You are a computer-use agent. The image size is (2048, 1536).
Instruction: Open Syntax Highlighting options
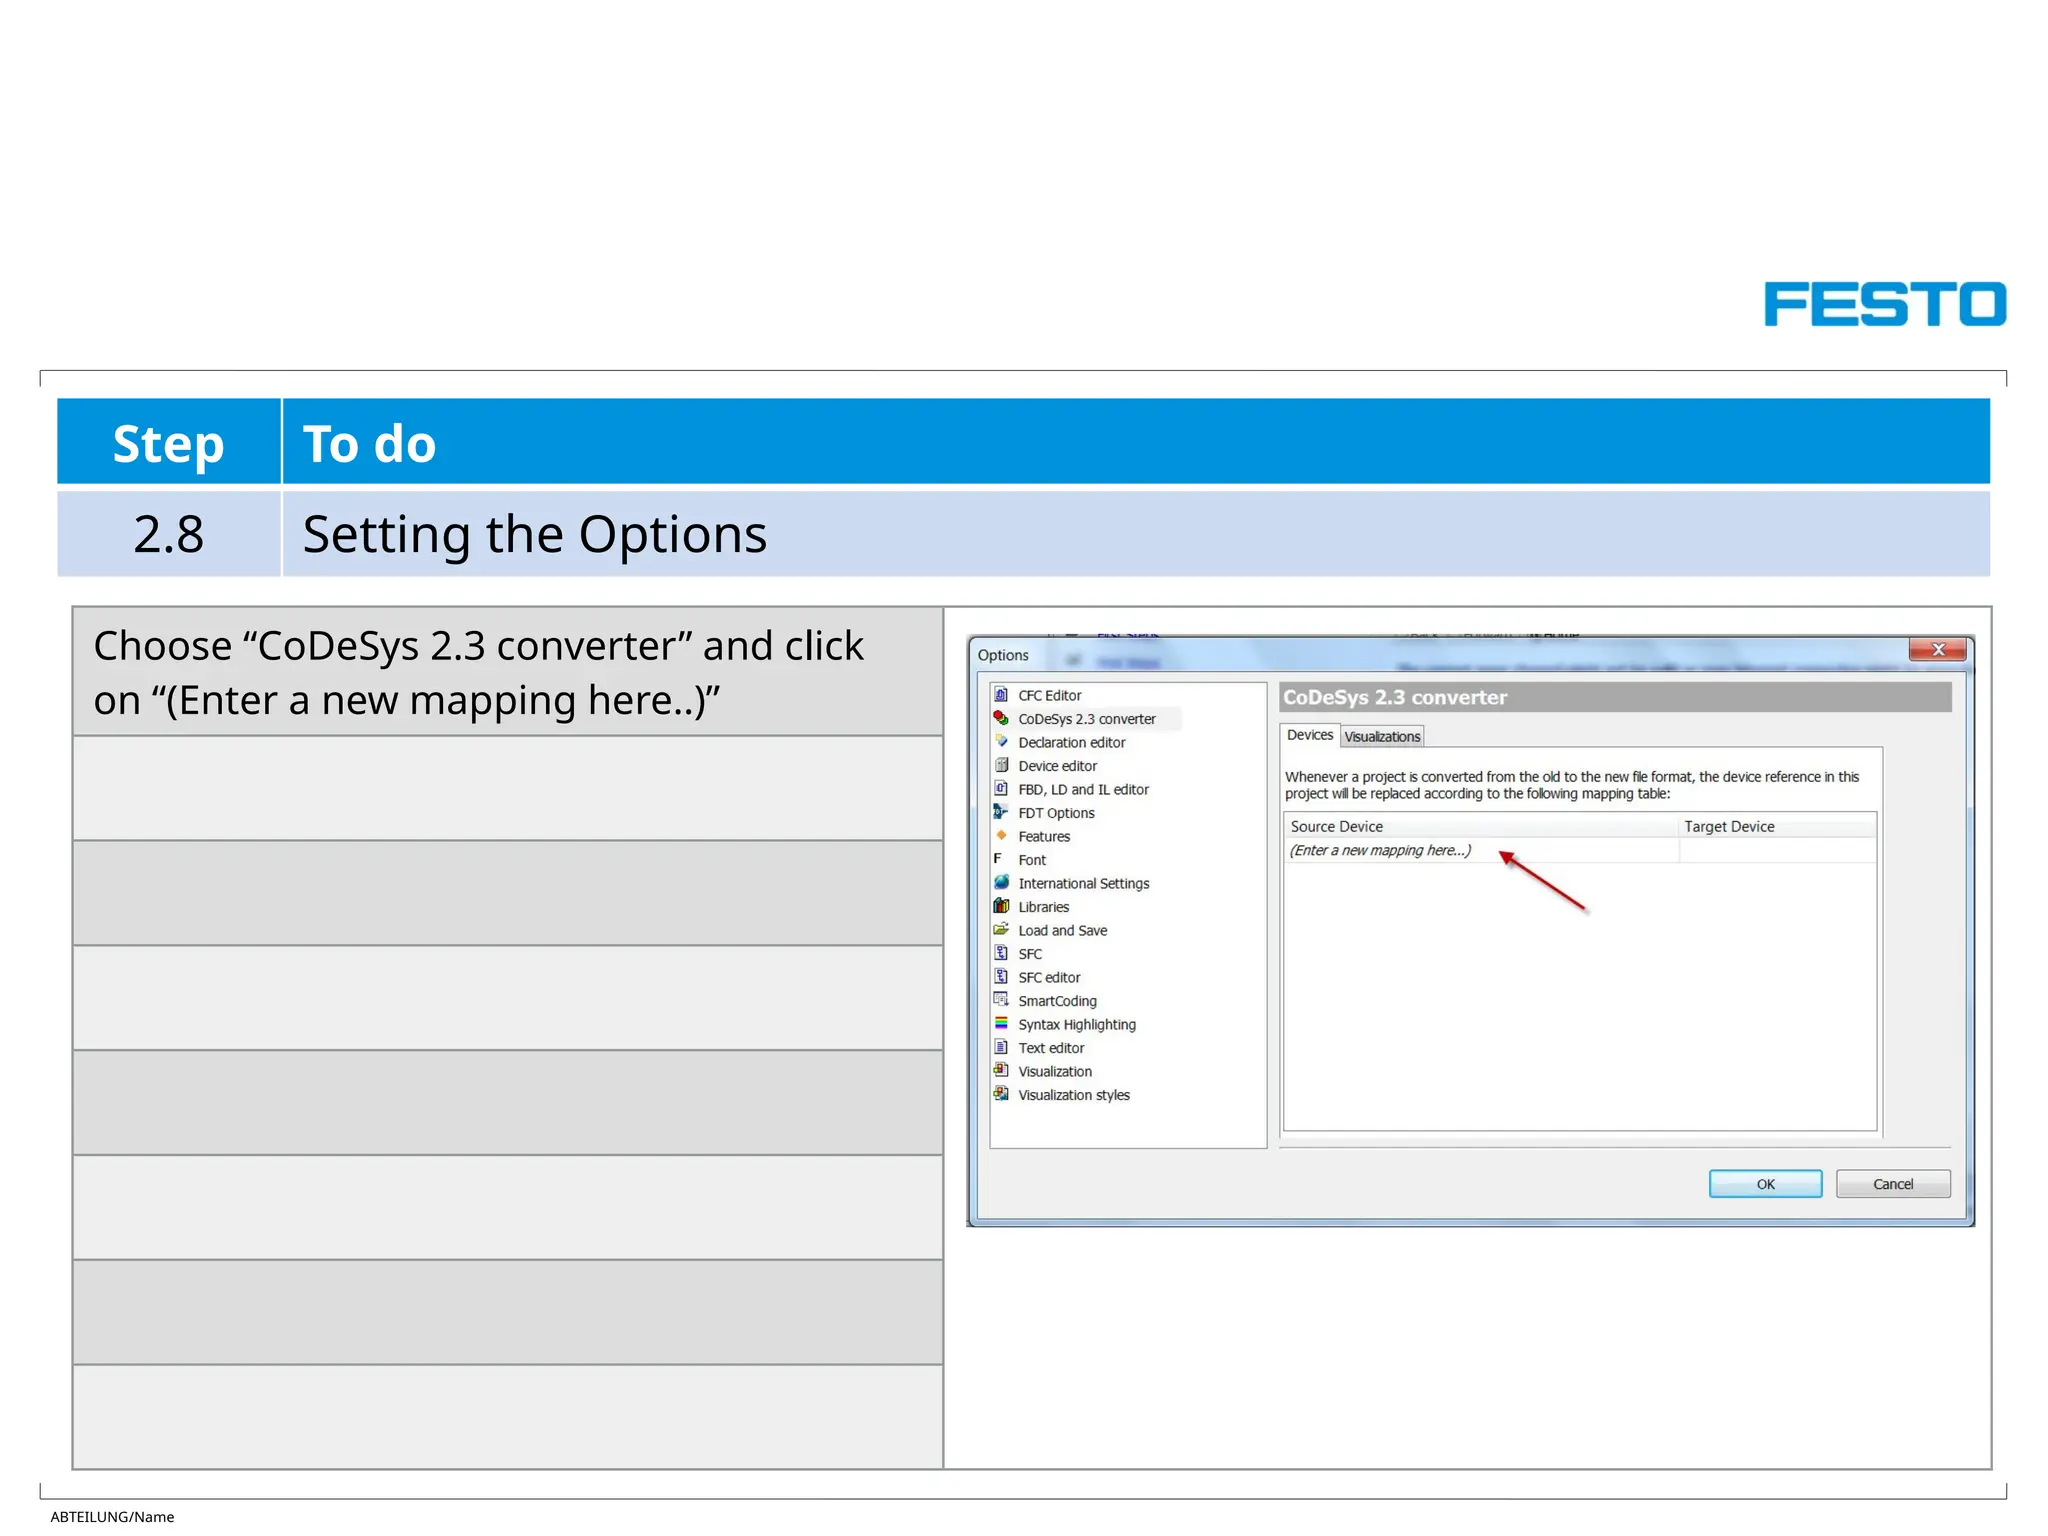[1077, 1024]
